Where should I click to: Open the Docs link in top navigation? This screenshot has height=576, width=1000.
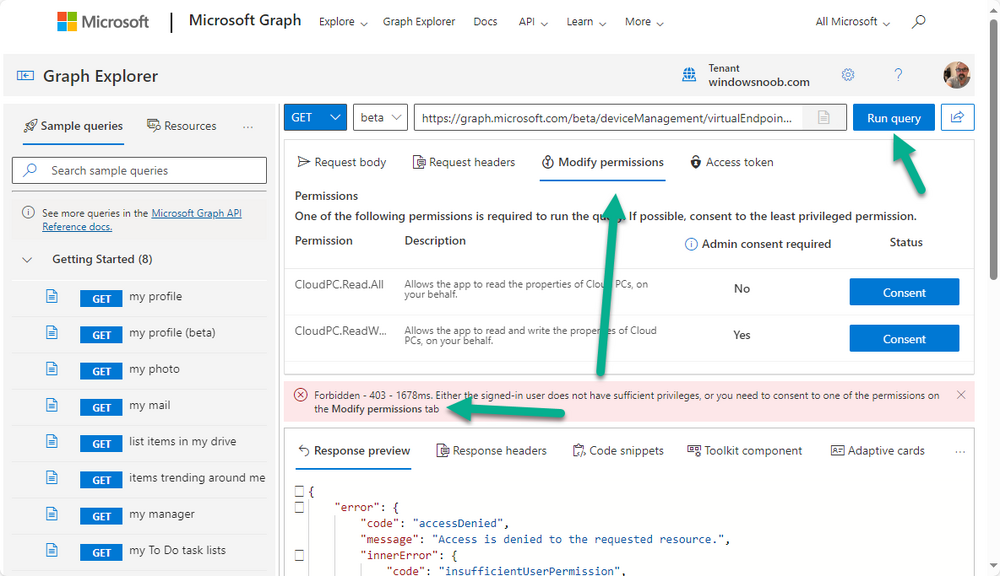(485, 22)
